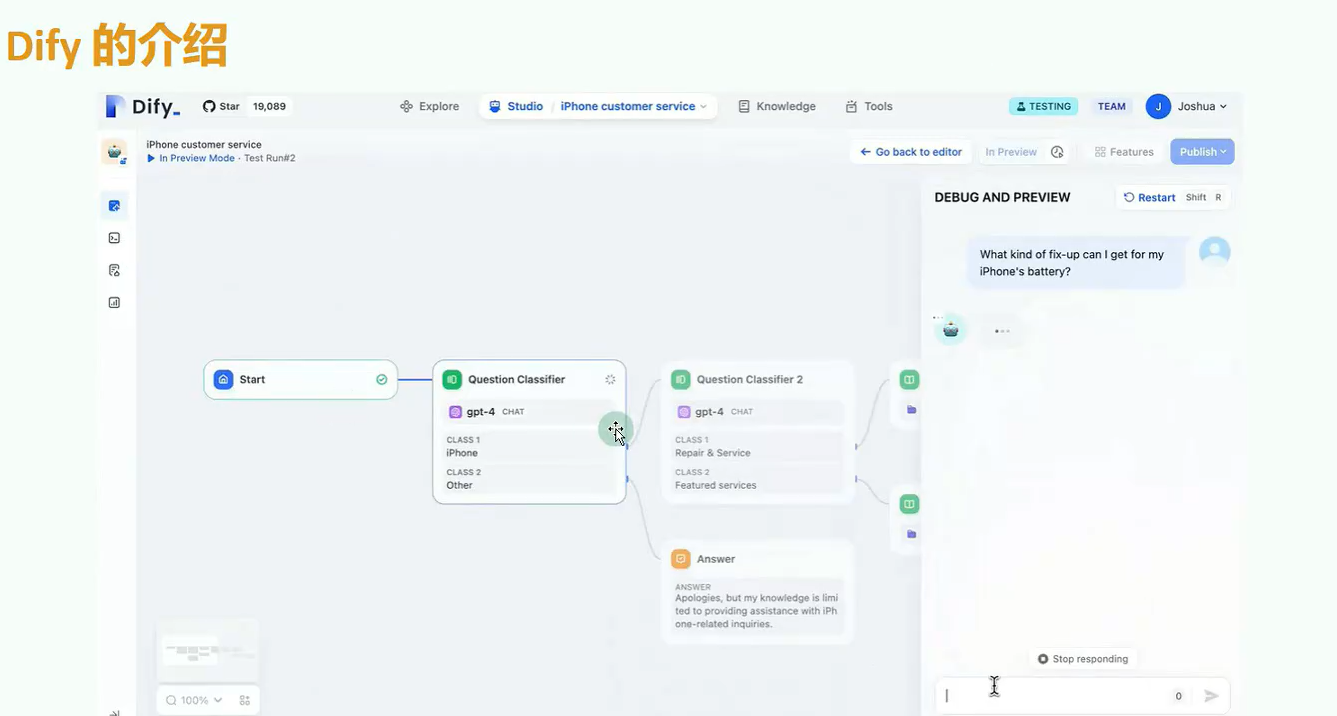Select the Question Classifier 2 node

click(758, 431)
